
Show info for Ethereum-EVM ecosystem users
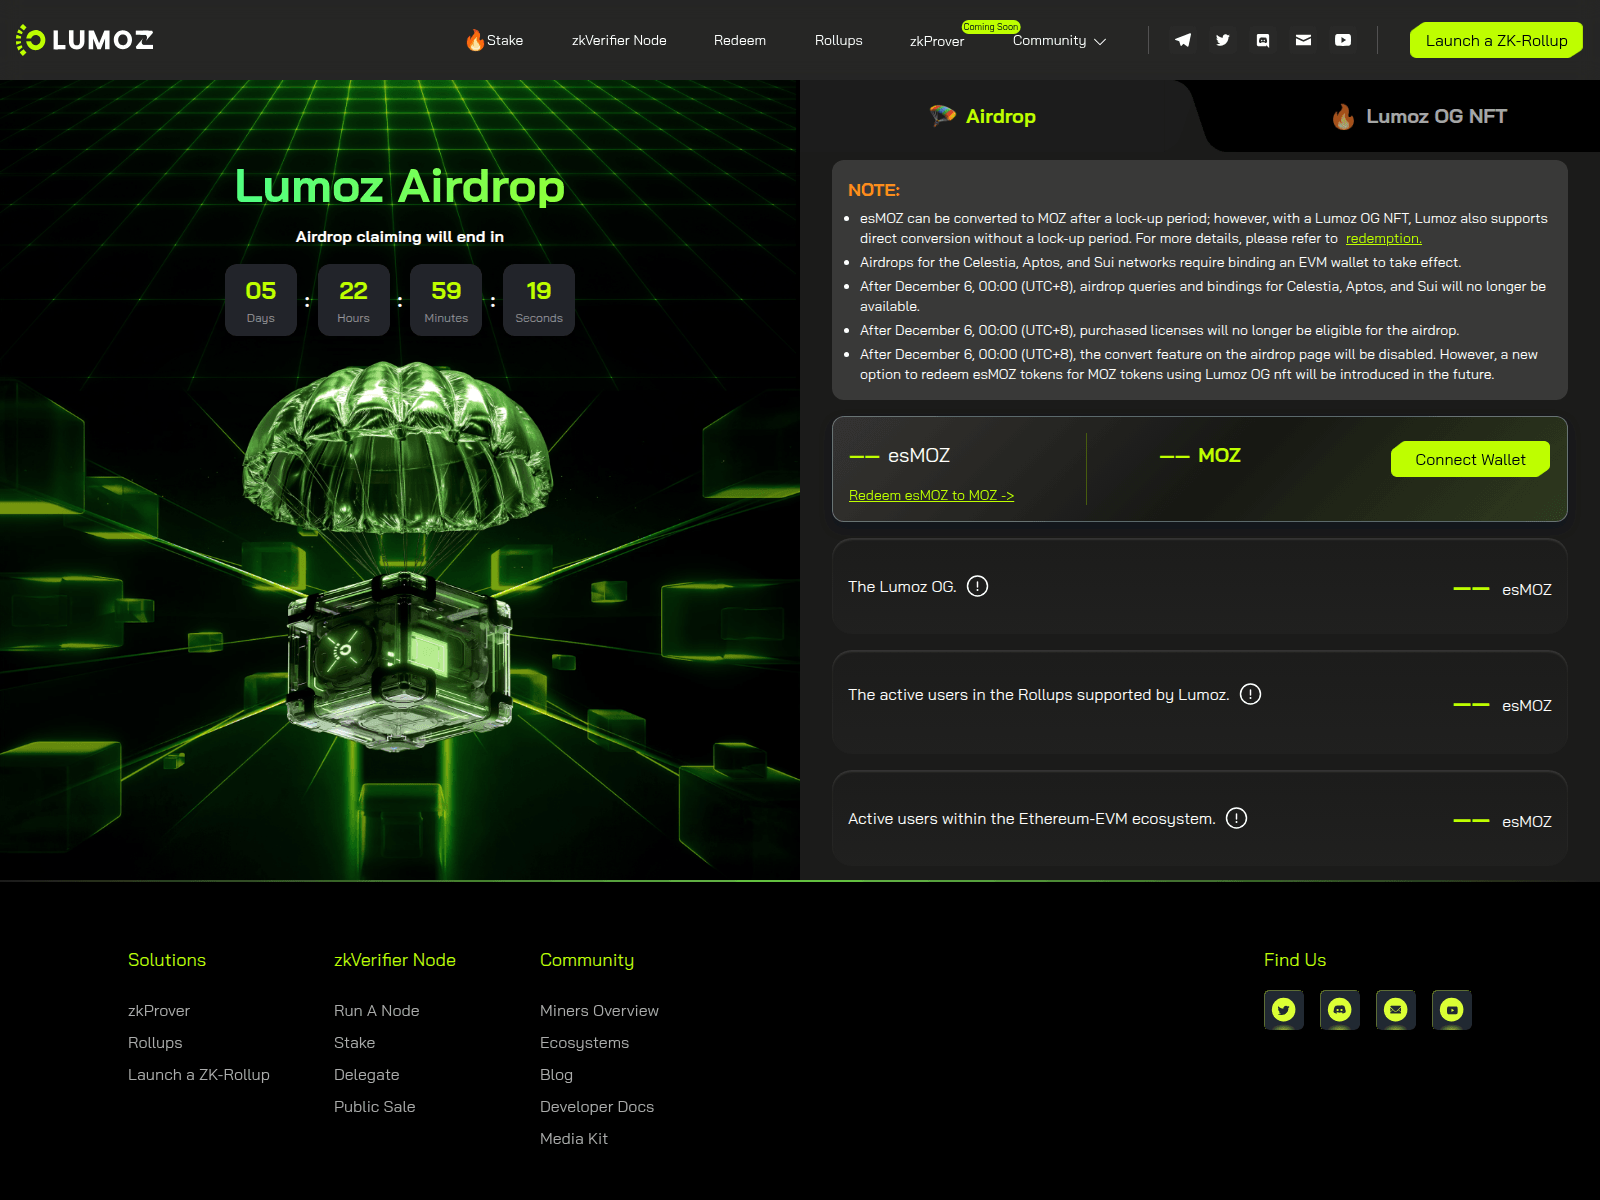[1237, 818]
